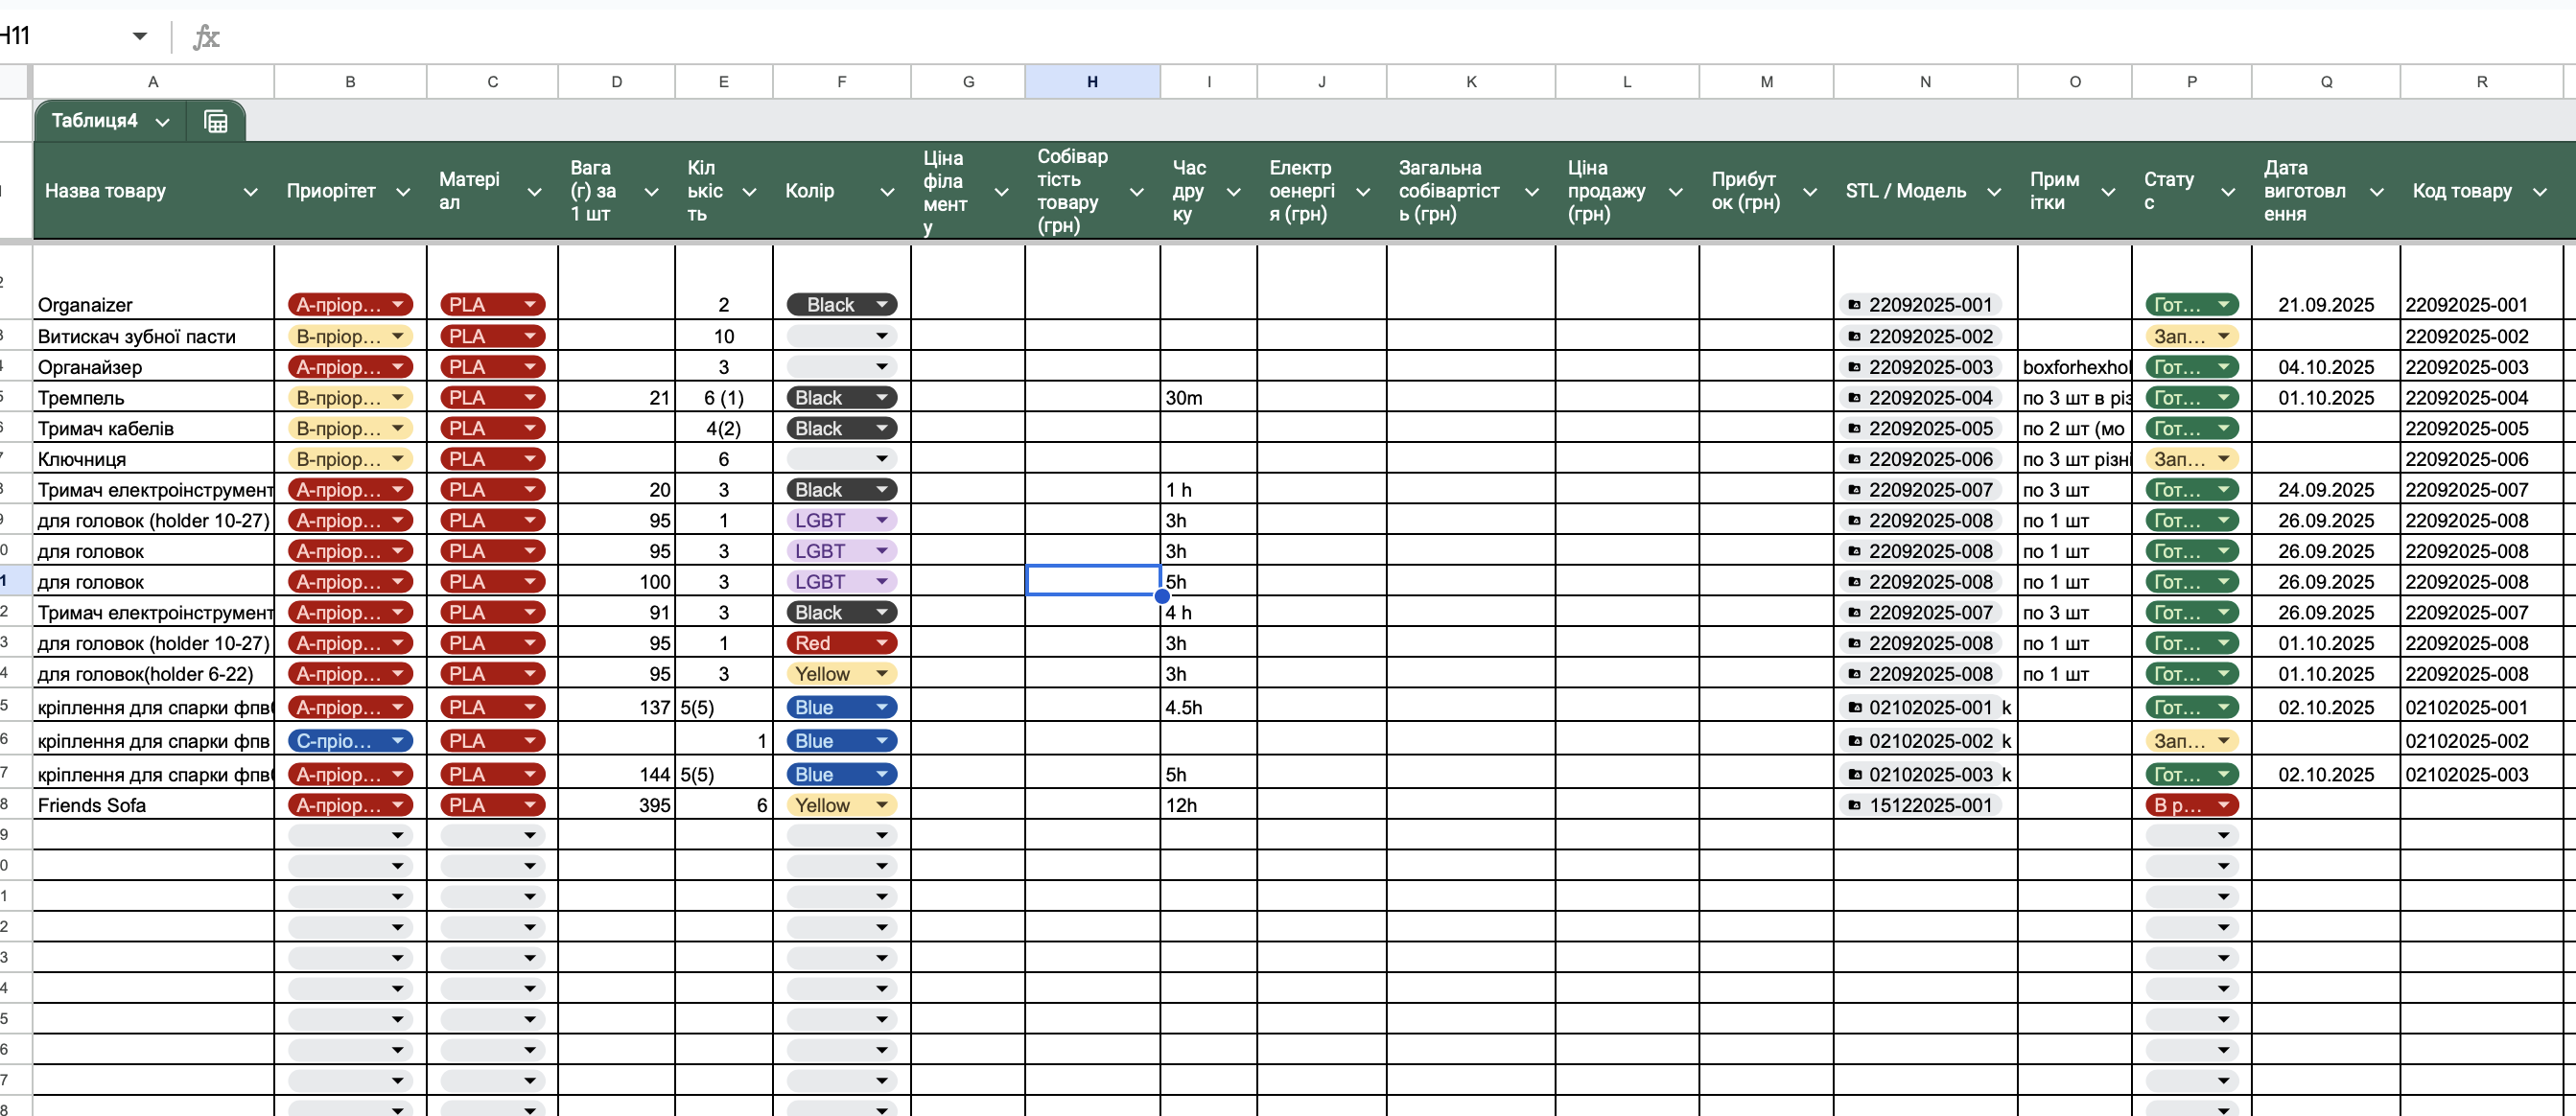Open the Назва товару column filter
The height and width of the screenshot is (1116, 2576).
click(251, 191)
